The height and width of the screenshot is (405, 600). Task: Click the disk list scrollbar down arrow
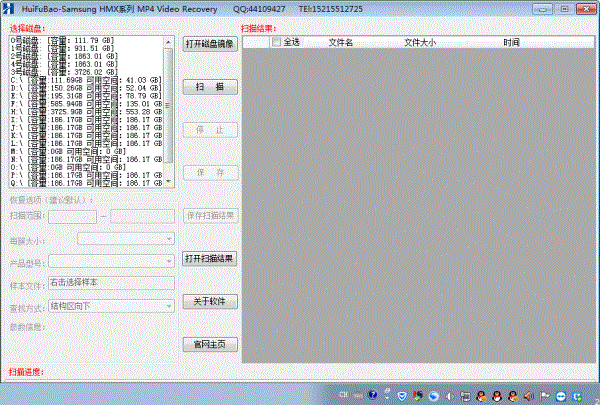[x=168, y=182]
